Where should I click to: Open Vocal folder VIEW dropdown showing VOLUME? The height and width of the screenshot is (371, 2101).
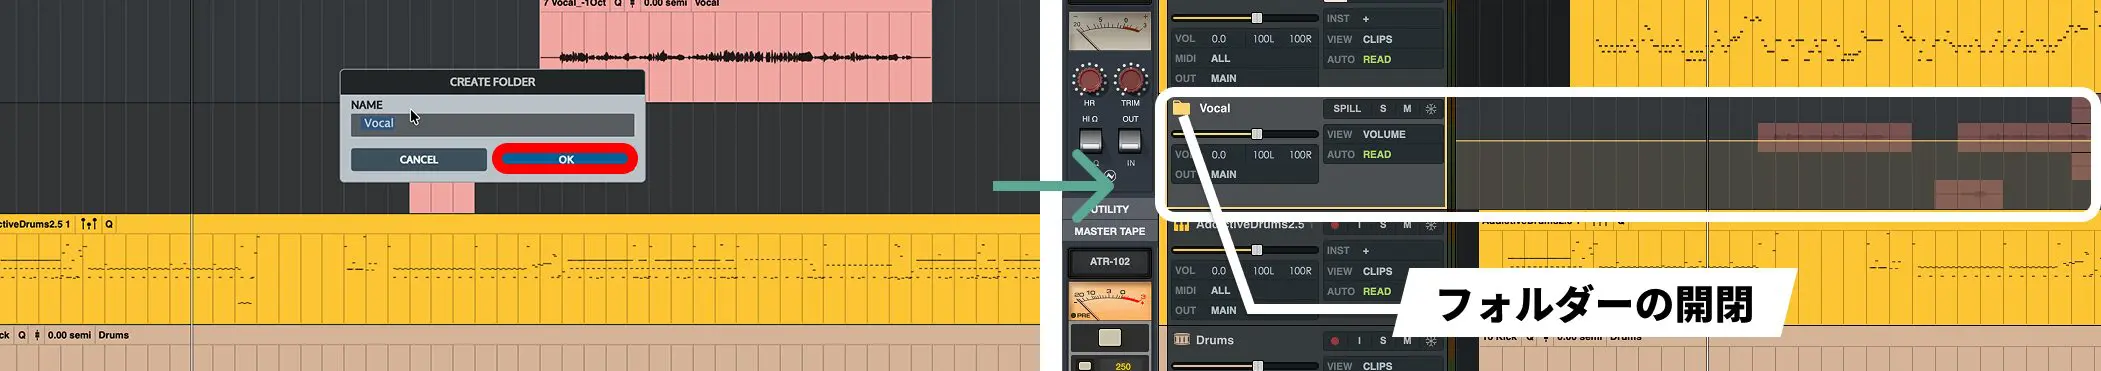pyautogui.click(x=1384, y=134)
